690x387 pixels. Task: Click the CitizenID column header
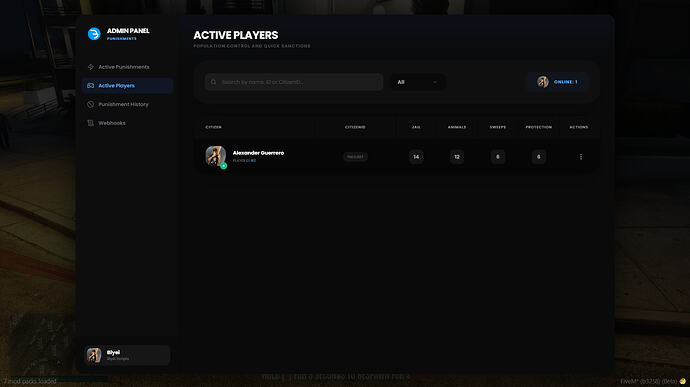tap(355, 127)
